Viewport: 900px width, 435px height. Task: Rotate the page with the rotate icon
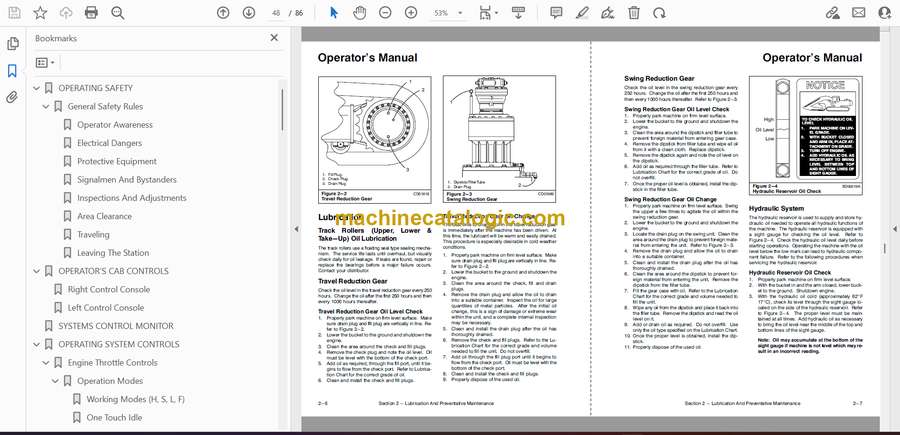660,13
